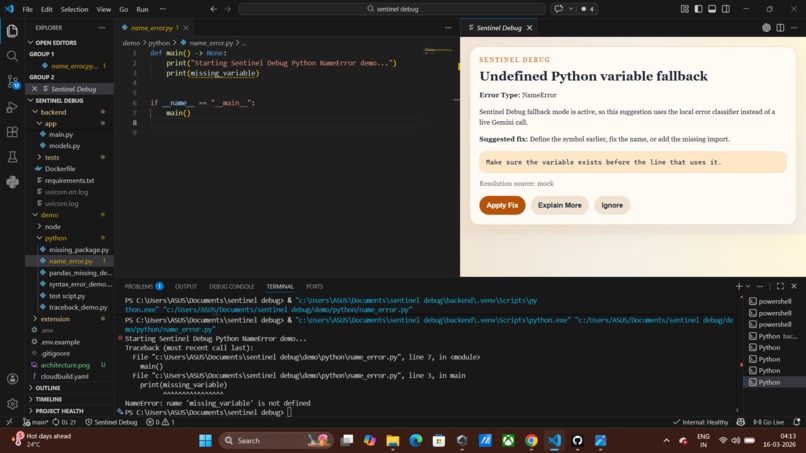The image size is (806, 453).
Task: Open notifications bell in status bar
Action: click(797, 422)
